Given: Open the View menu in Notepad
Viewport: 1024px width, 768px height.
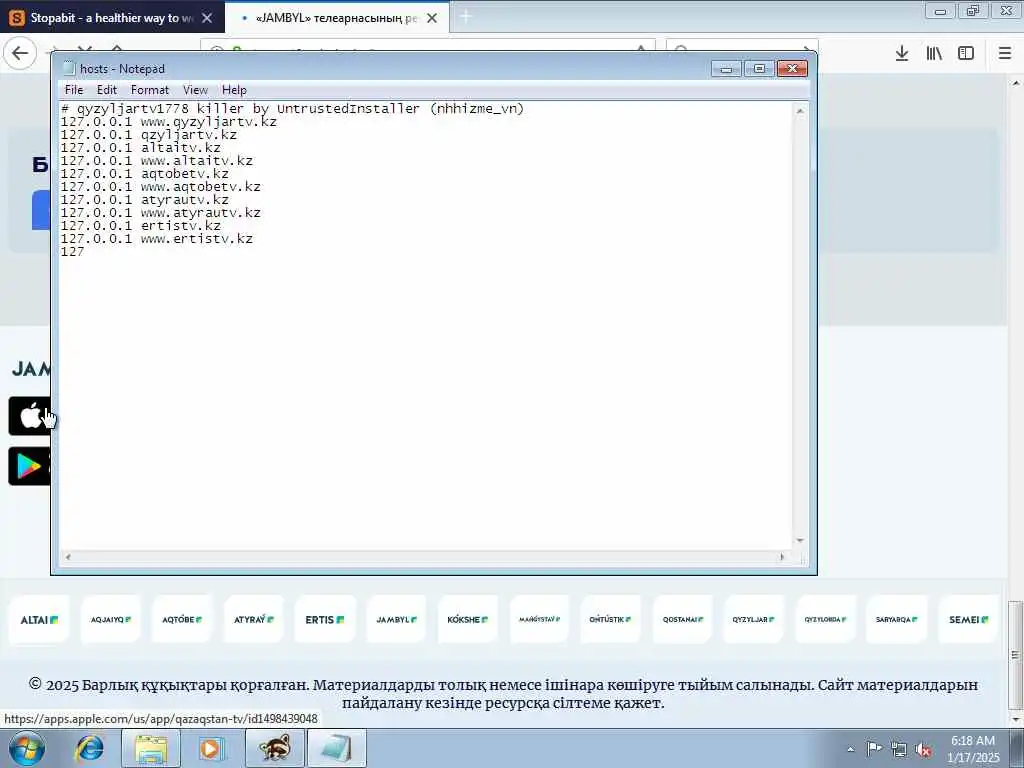Looking at the screenshot, I should click(195, 90).
